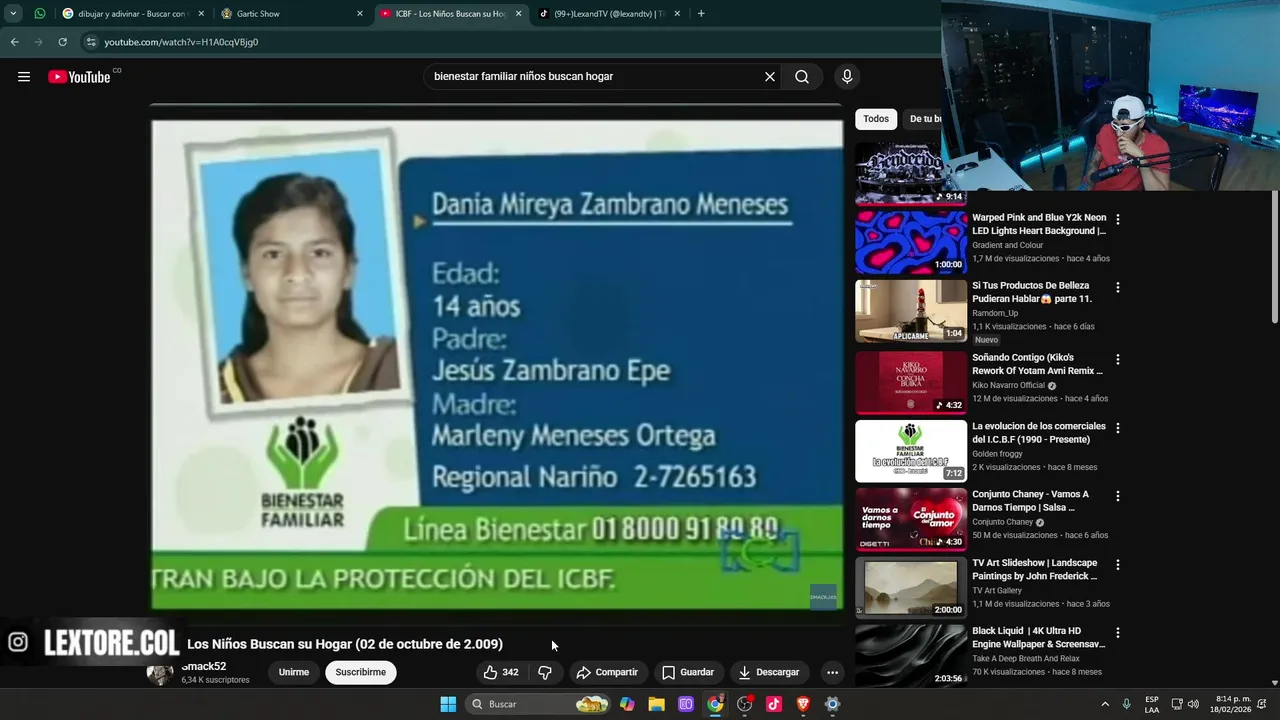Open La evolucion de los comerciales title

click(x=1039, y=433)
